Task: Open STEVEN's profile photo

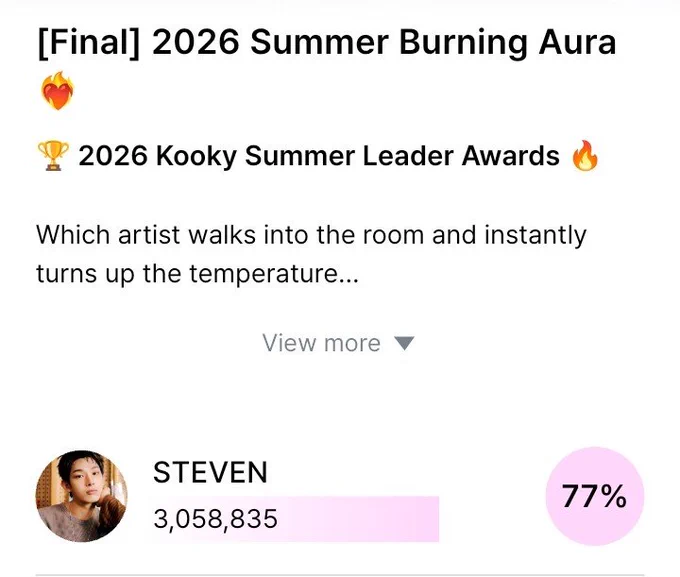Action: tap(82, 496)
